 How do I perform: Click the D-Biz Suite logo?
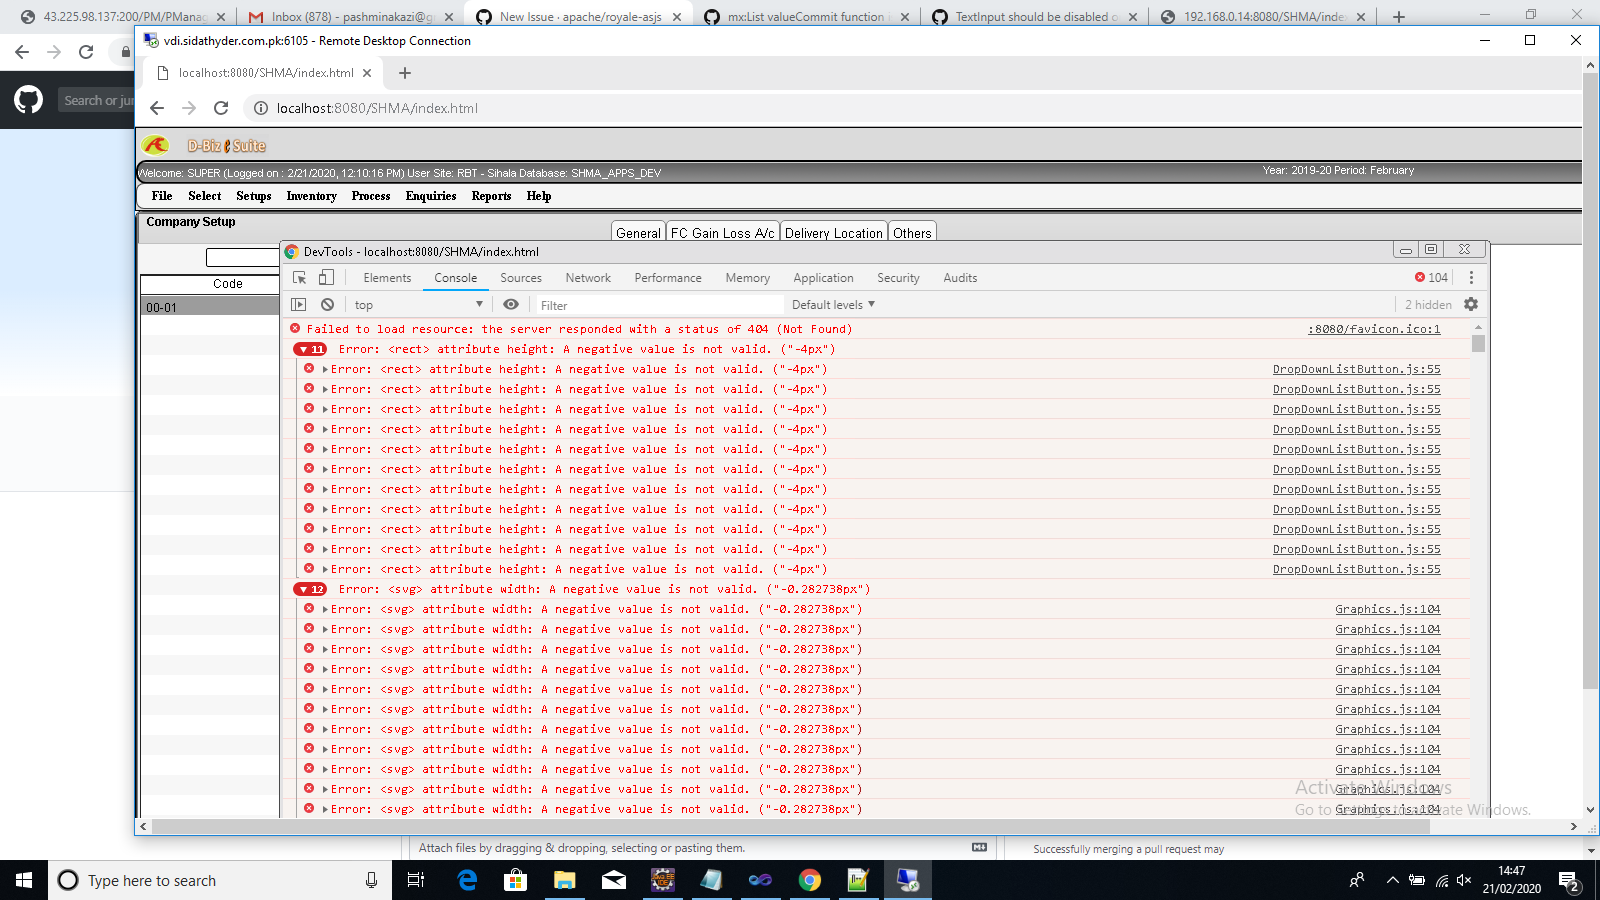point(158,144)
